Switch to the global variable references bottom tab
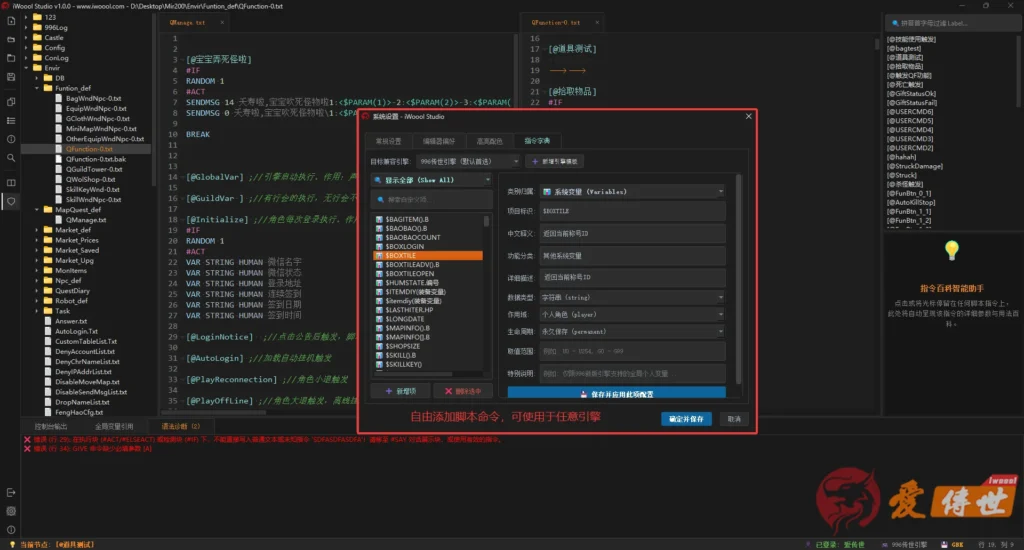The image size is (1024, 550). point(114,426)
